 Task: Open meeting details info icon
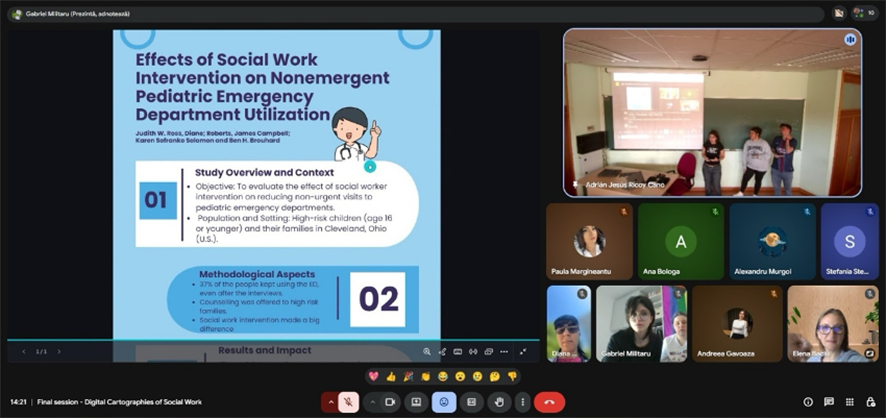pos(808,402)
